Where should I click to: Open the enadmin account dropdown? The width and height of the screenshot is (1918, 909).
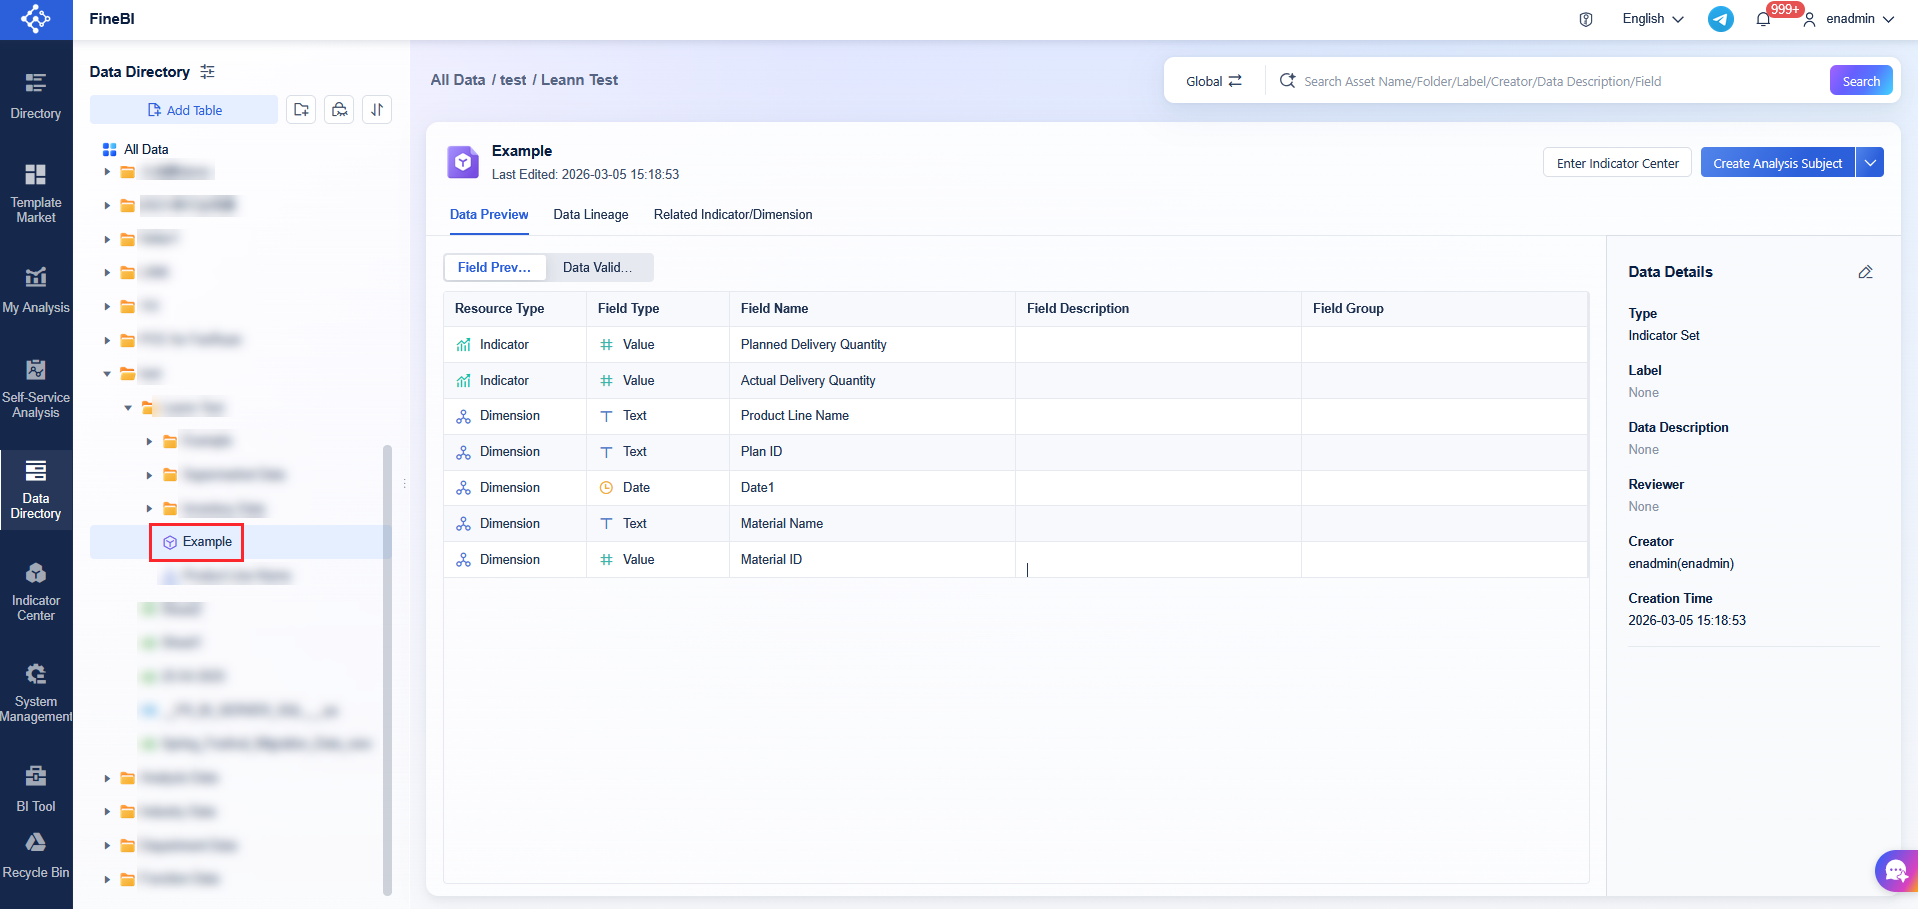[1860, 19]
